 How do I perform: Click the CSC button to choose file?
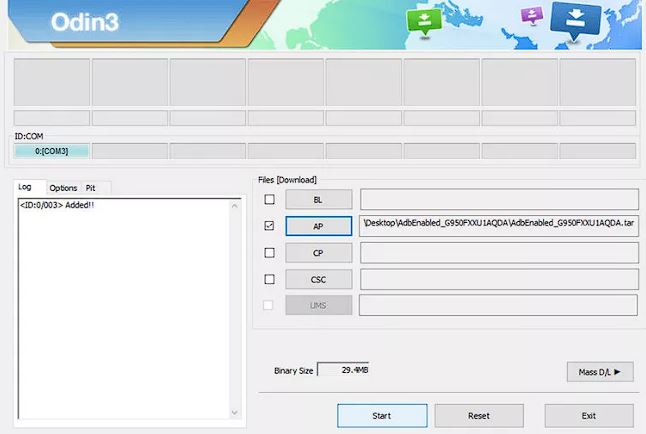[x=318, y=279]
